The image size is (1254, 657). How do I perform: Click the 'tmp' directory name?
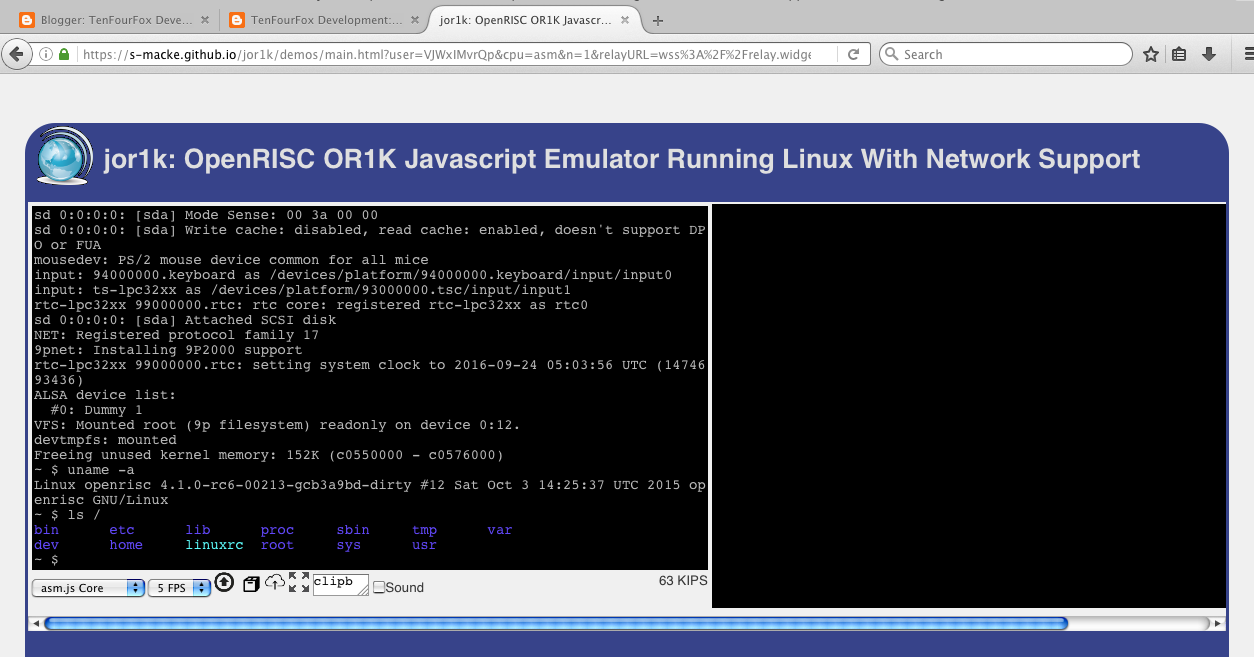tap(425, 530)
